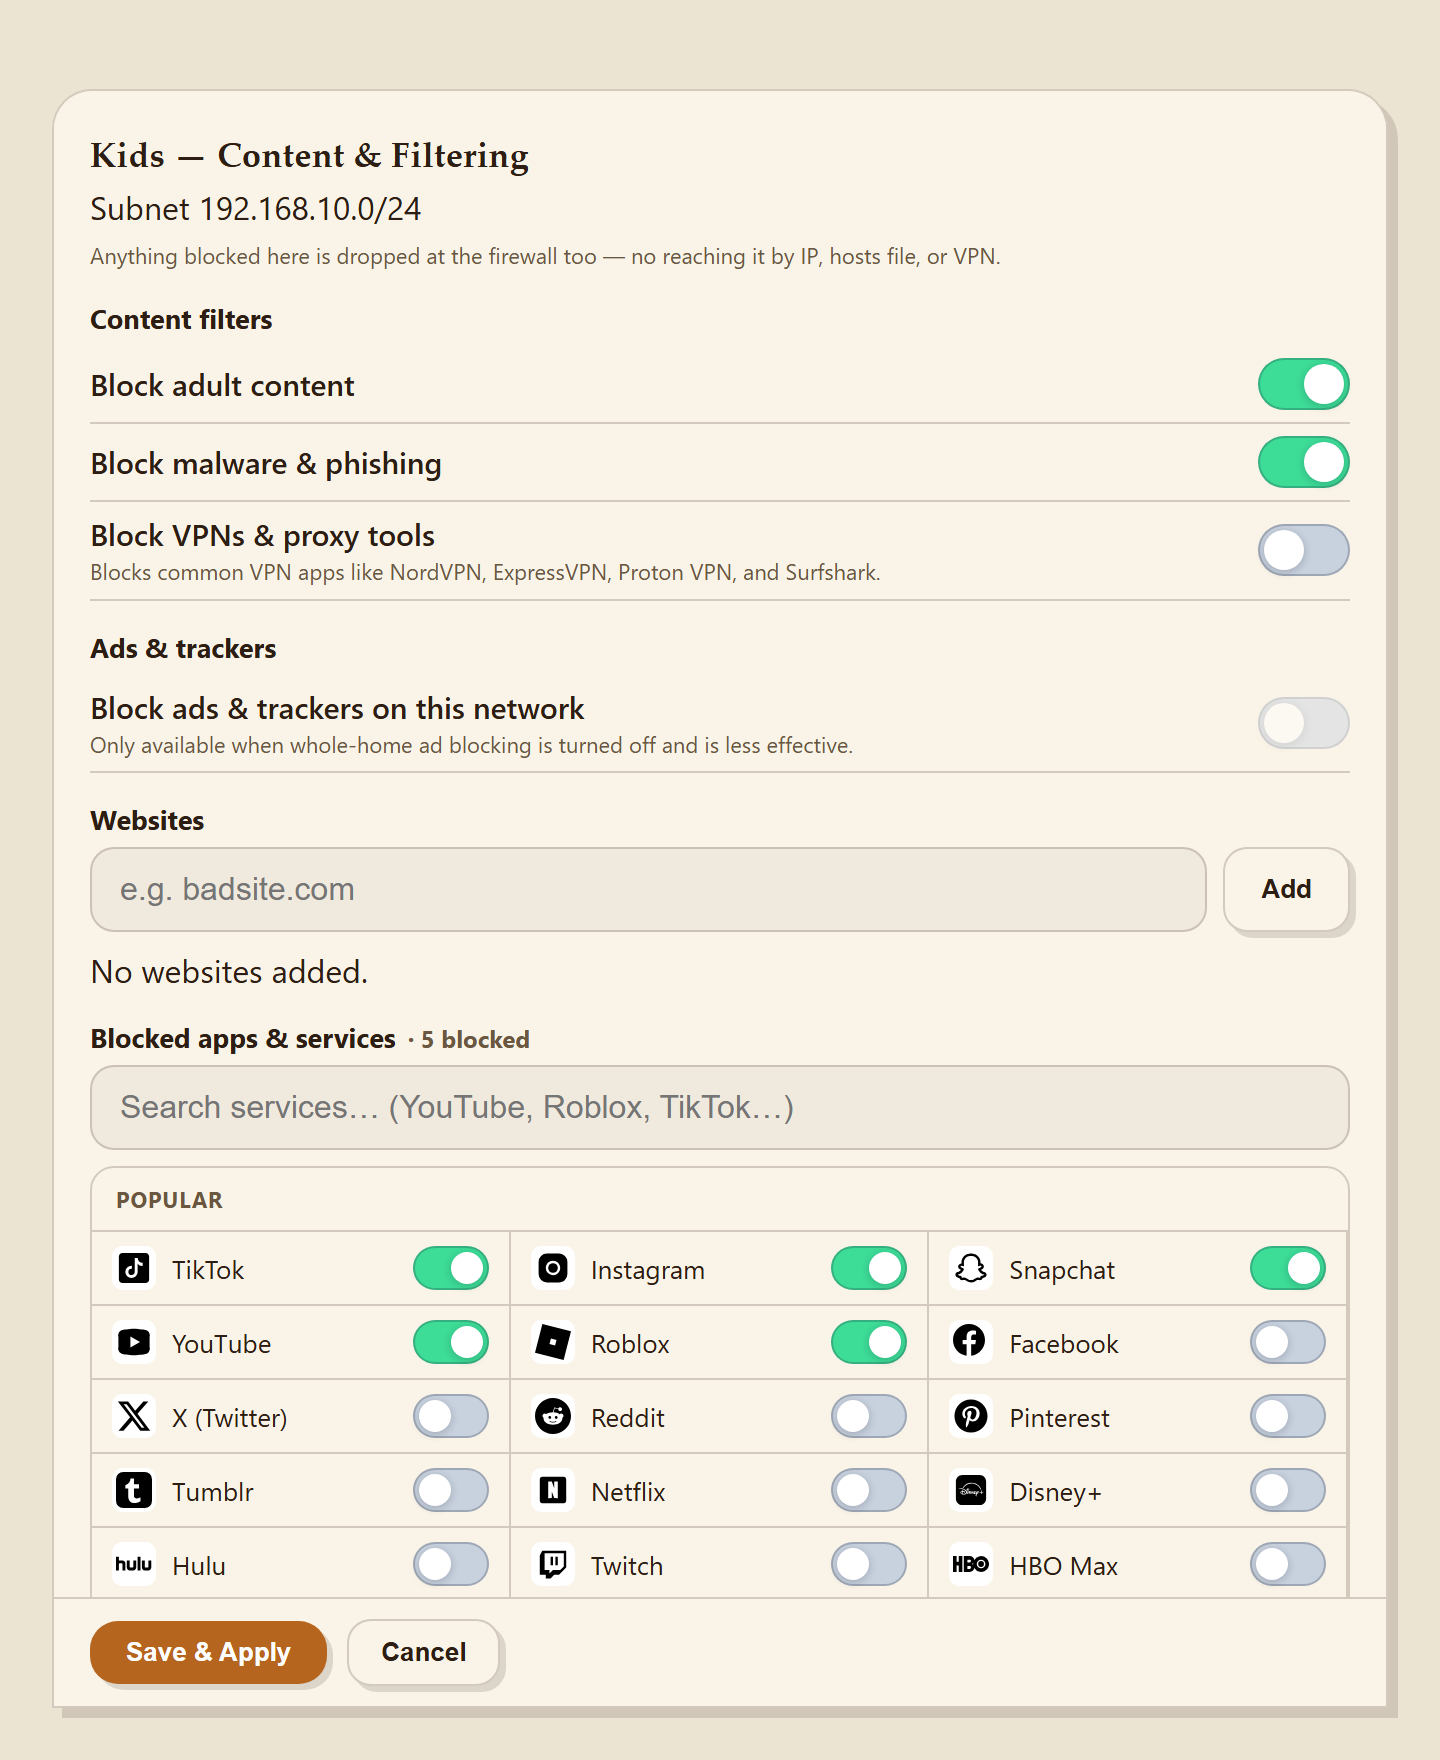Enable the Twitch block toggle

pos(869,1564)
